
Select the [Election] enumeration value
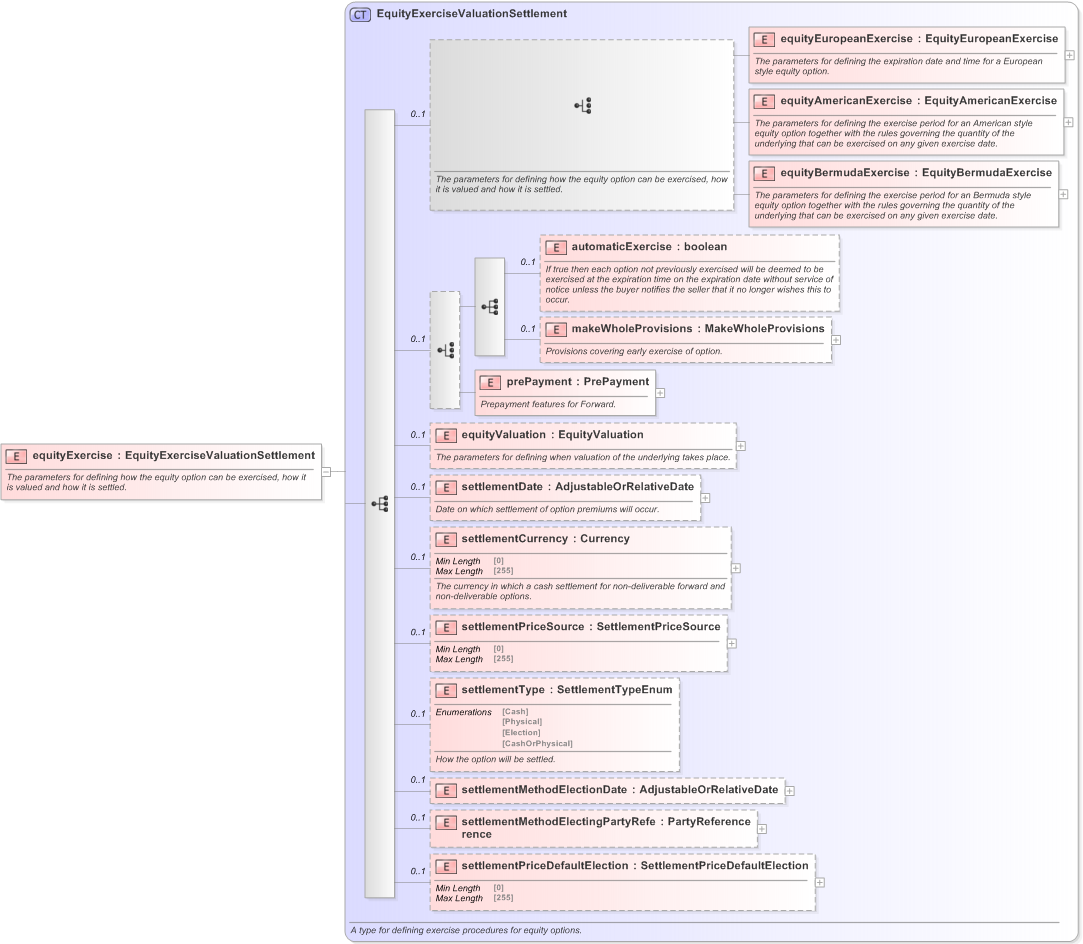coord(521,733)
